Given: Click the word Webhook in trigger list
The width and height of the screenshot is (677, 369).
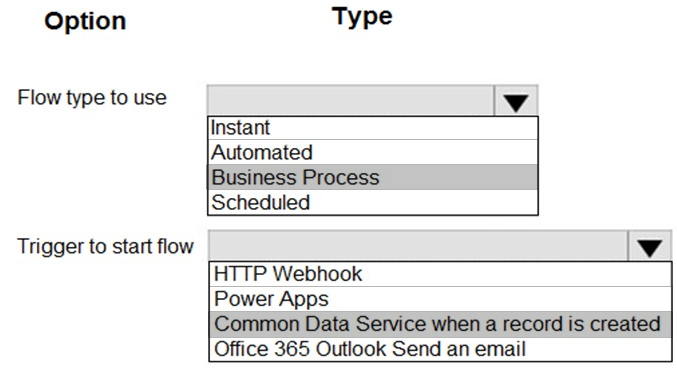Looking at the screenshot, I should [x=317, y=274].
